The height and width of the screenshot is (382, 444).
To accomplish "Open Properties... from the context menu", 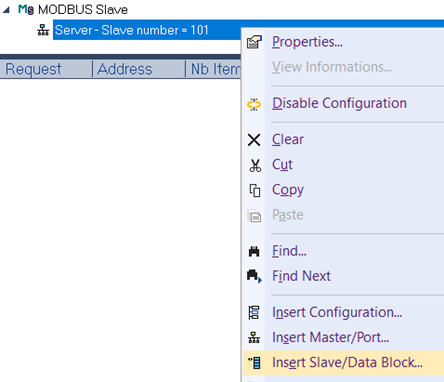I will (x=307, y=42).
